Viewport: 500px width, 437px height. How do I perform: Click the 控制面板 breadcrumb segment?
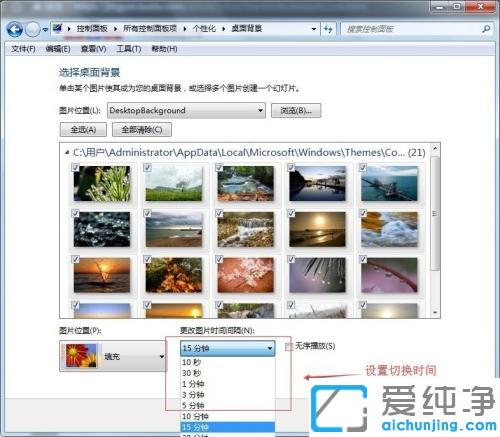pyautogui.click(x=92, y=29)
